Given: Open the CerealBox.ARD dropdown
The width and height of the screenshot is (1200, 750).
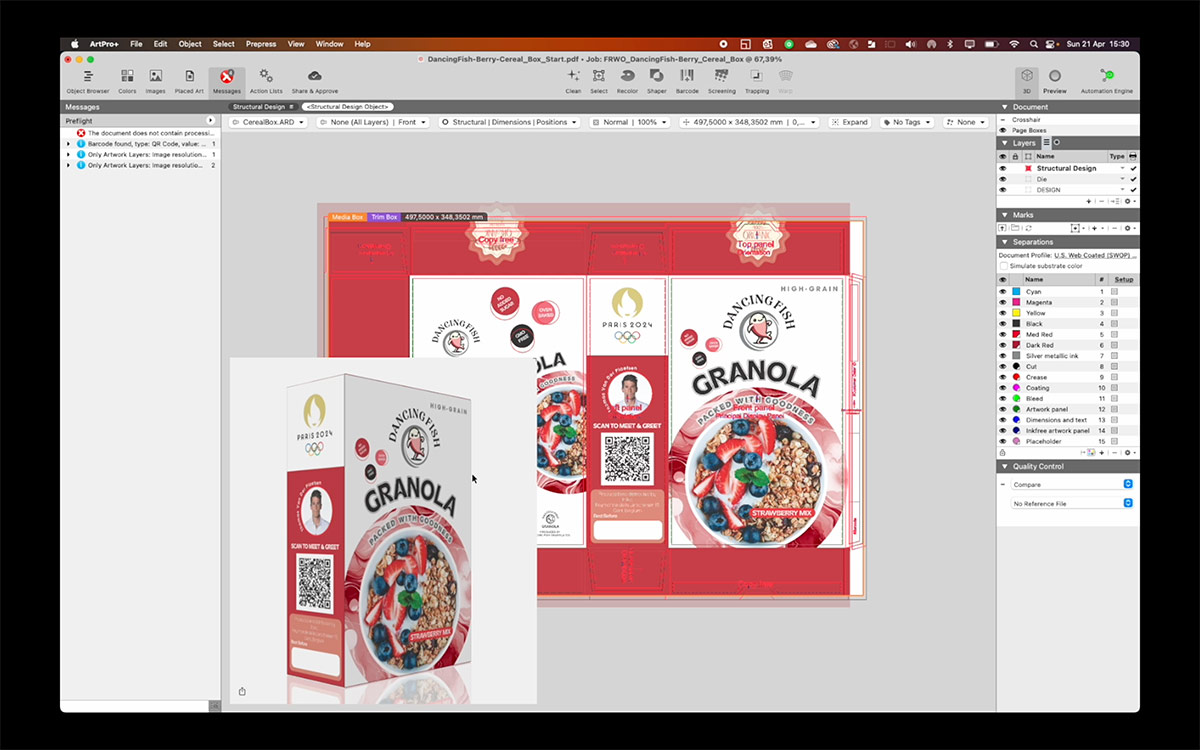Looking at the screenshot, I should pos(268,122).
